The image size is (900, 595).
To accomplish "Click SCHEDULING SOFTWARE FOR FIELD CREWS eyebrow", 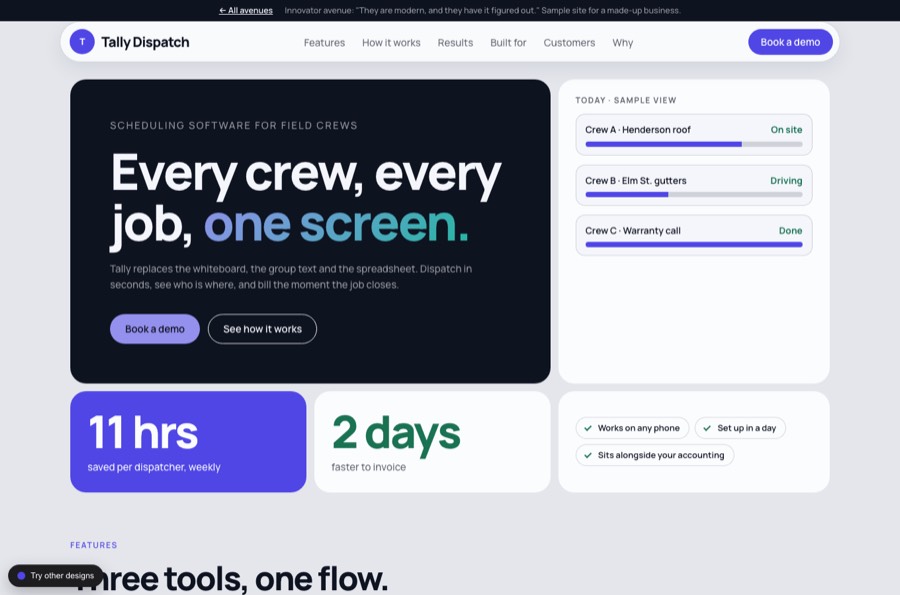I will 234,126.
